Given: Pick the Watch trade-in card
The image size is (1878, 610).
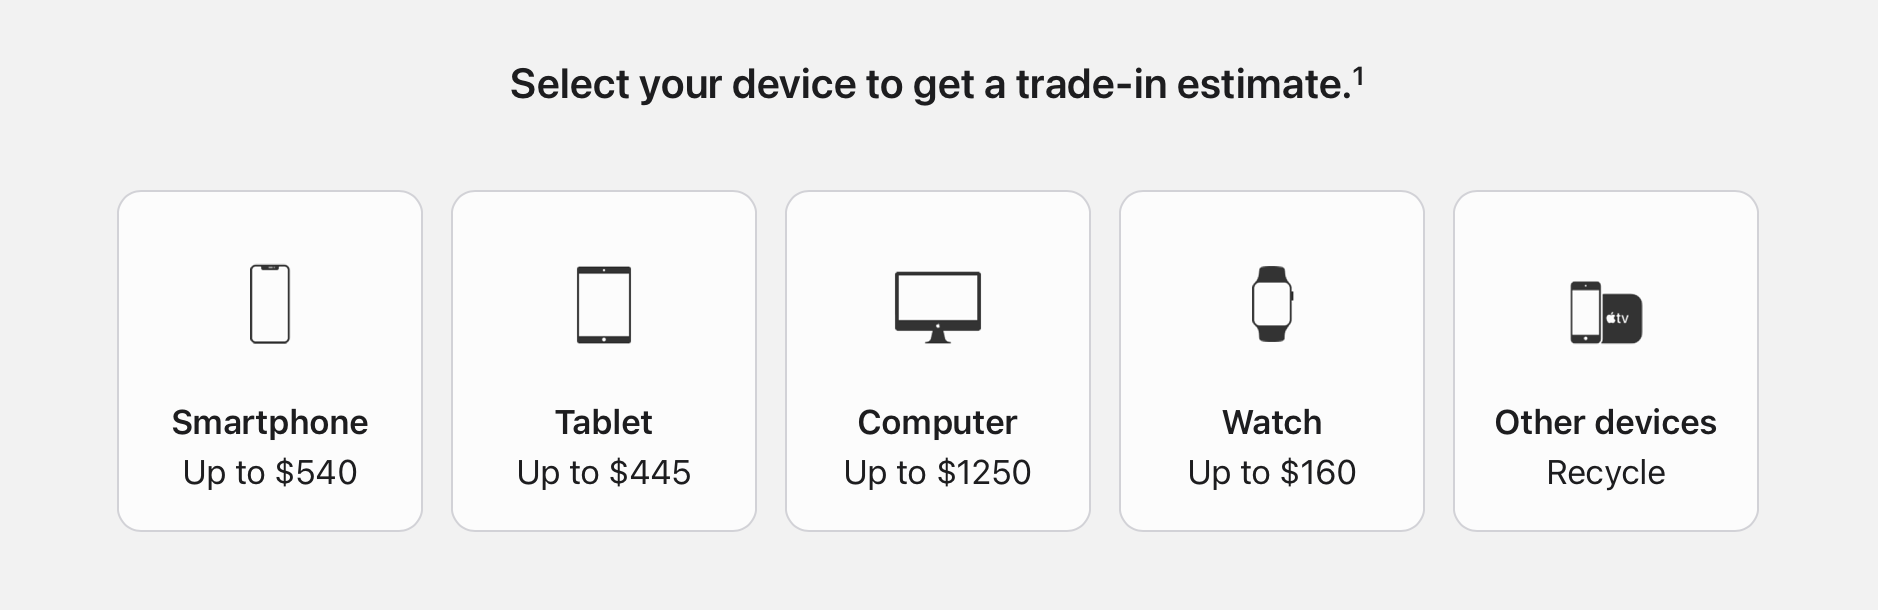Looking at the screenshot, I should (x=1272, y=361).
